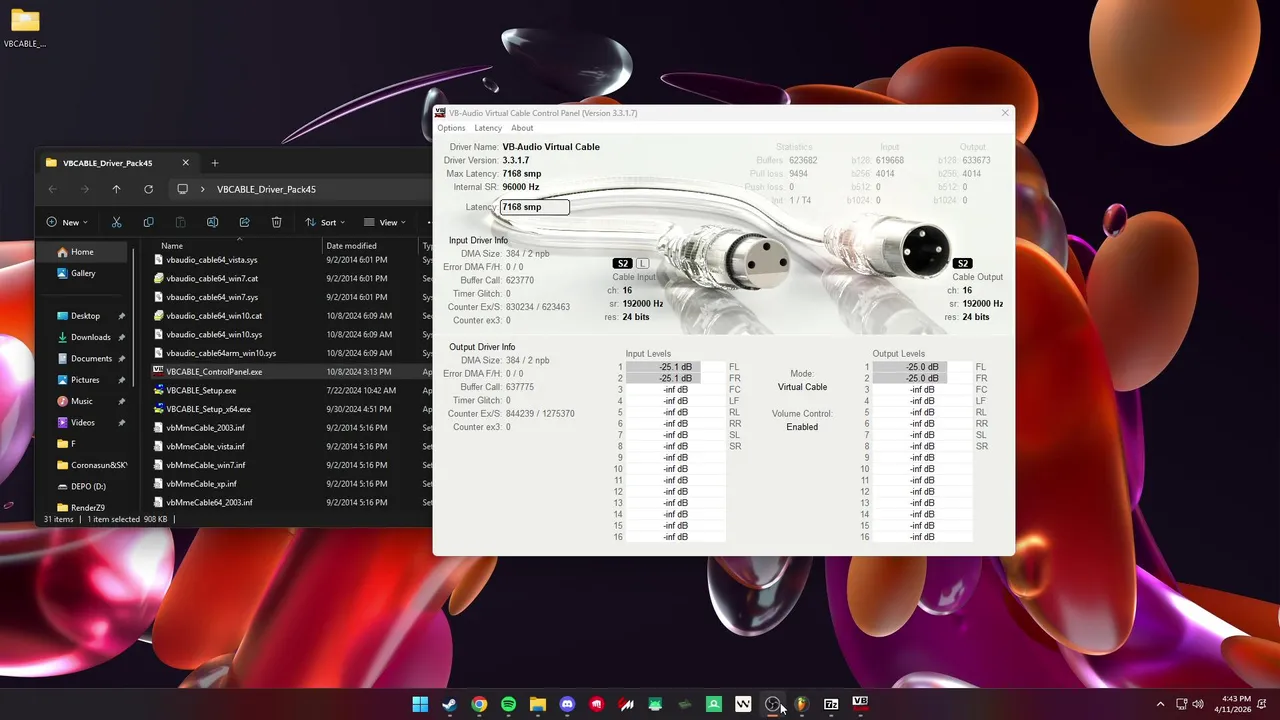Select file vbaudio_cable64arm_win10.sys

point(221,353)
